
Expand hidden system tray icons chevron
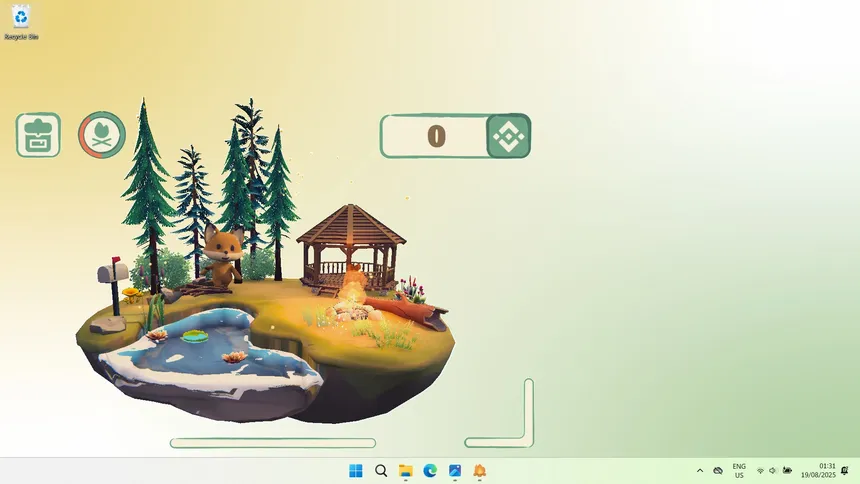(700, 471)
